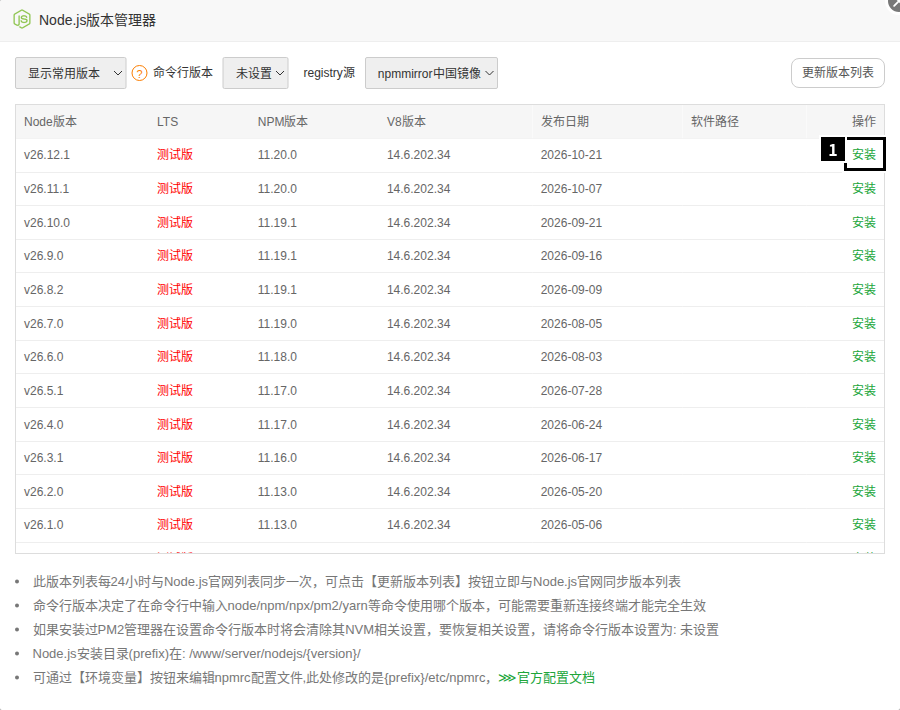Click release date 2026-08-05
The image size is (900, 710).
(x=571, y=324)
